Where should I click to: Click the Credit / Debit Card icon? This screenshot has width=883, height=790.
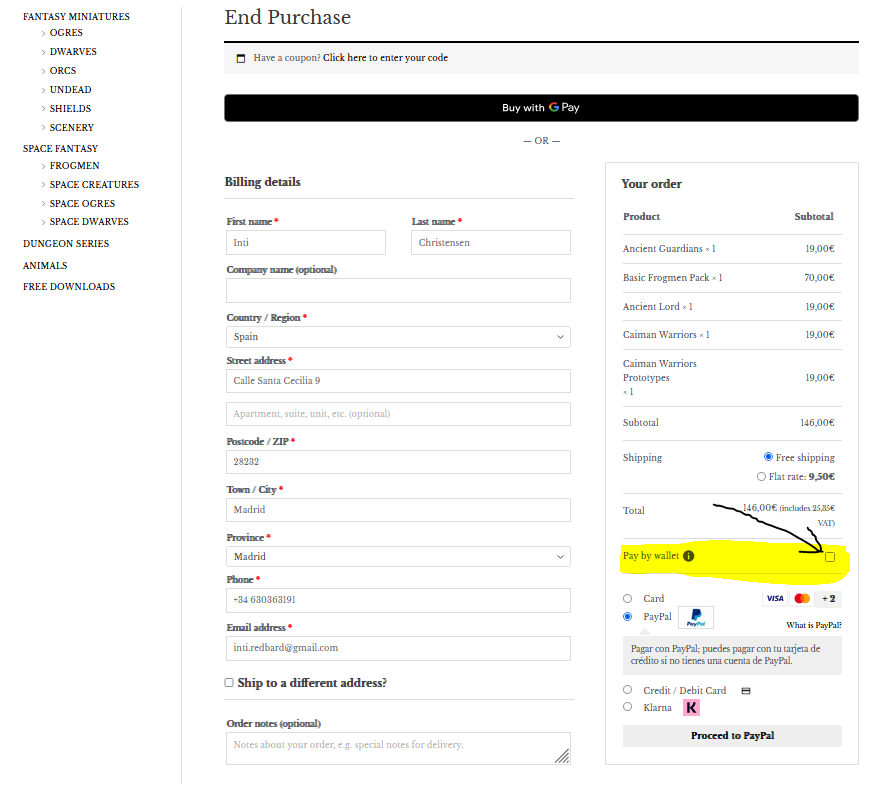[745, 691]
